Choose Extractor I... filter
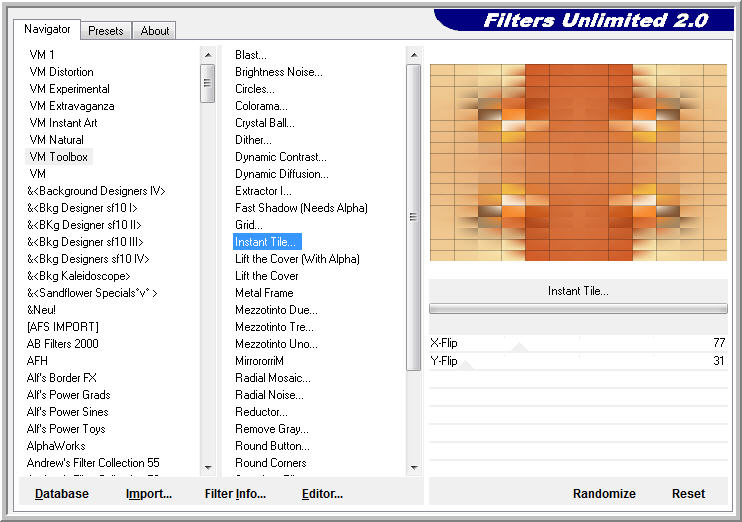Image resolution: width=742 pixels, height=522 pixels. (263, 191)
